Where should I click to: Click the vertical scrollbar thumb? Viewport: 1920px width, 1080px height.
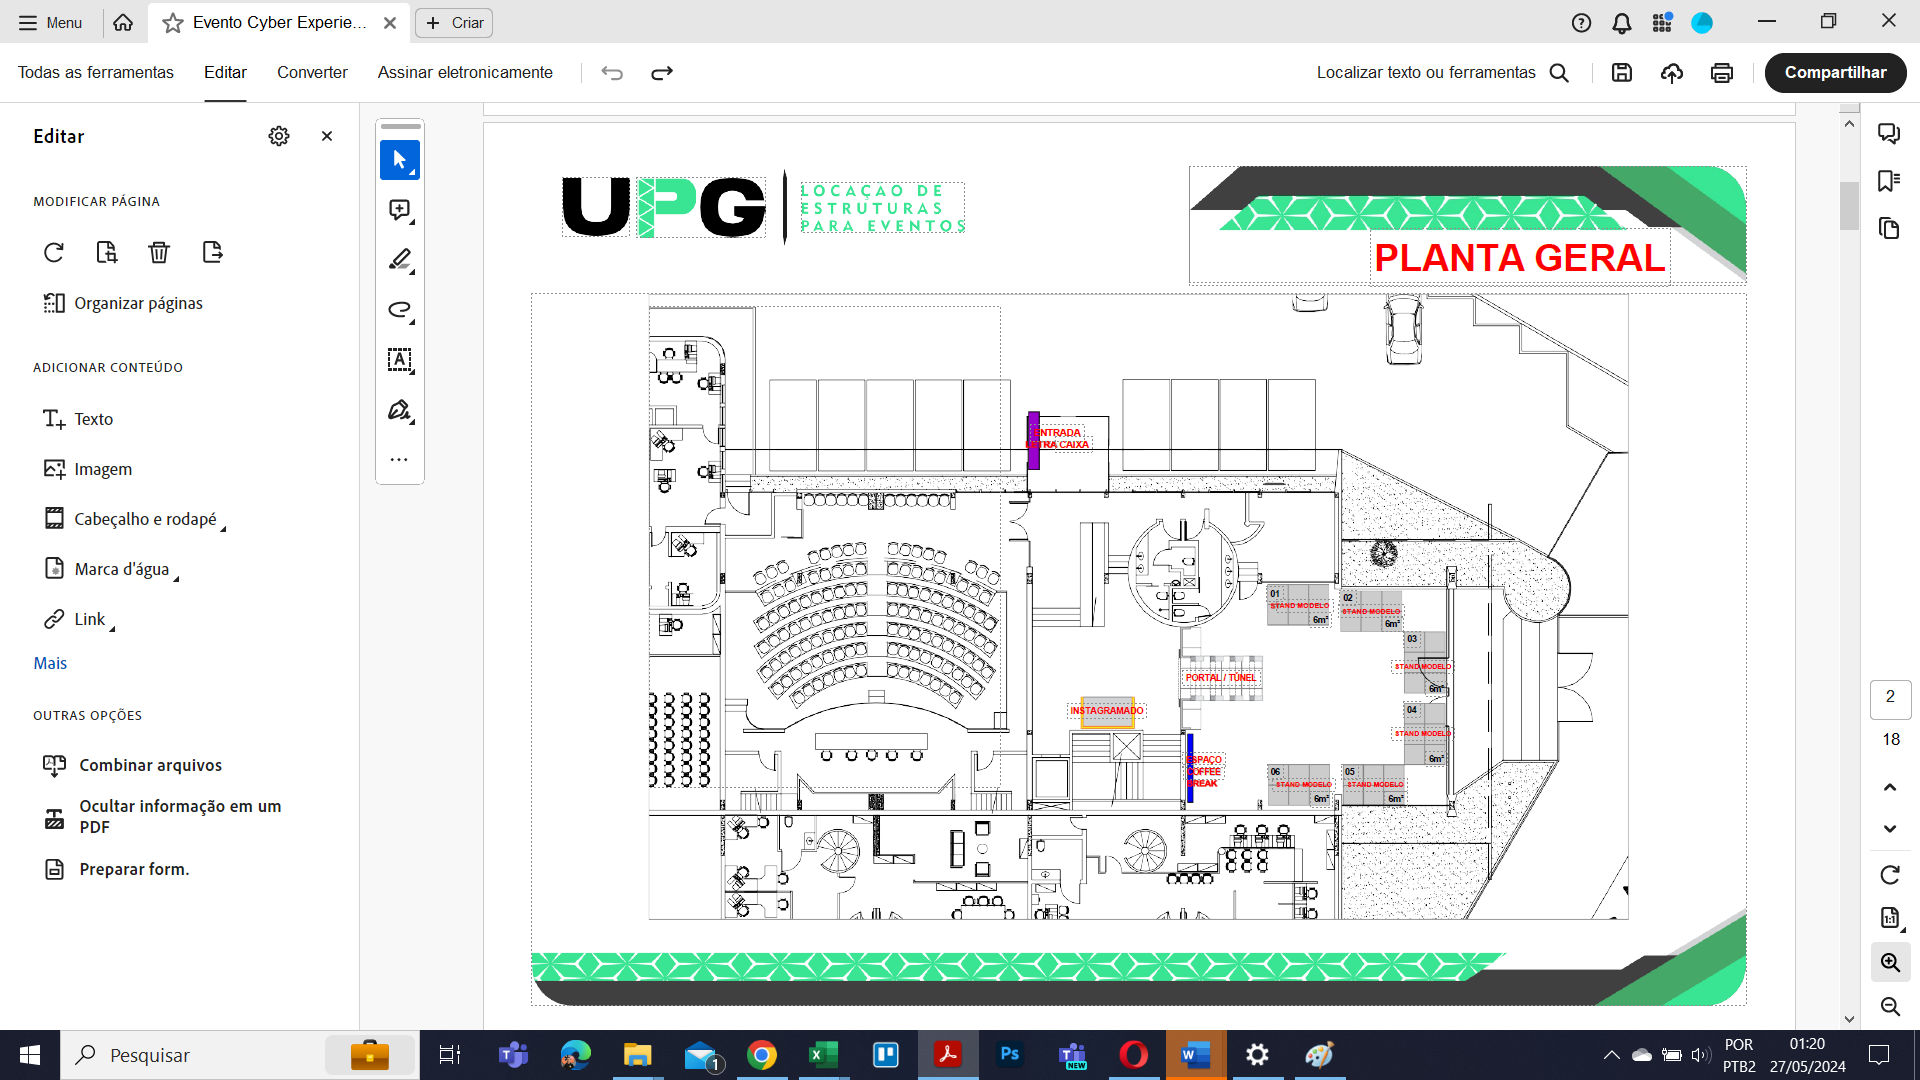tap(1849, 205)
